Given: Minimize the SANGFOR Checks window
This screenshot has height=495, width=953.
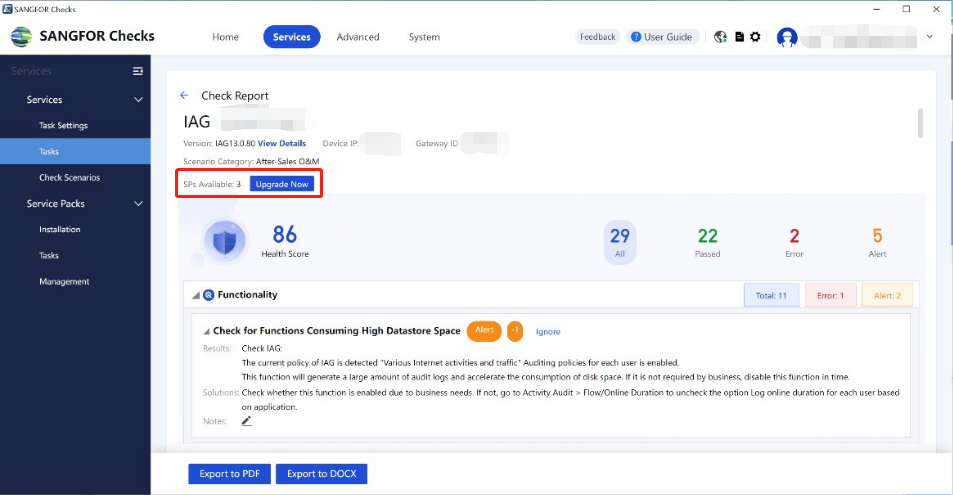Looking at the screenshot, I should [876, 9].
